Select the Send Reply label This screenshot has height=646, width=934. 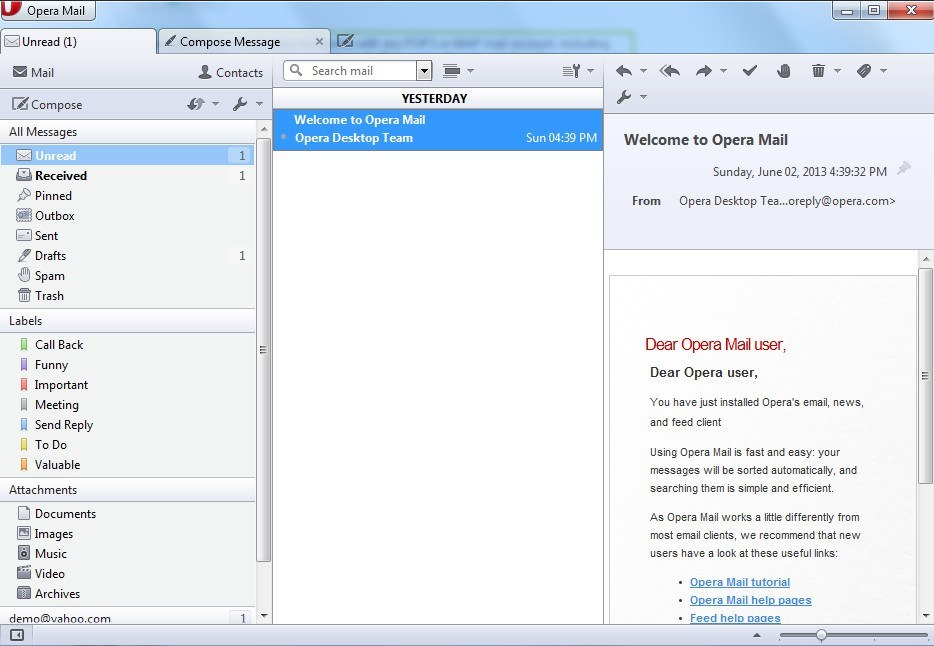tap(127, 425)
